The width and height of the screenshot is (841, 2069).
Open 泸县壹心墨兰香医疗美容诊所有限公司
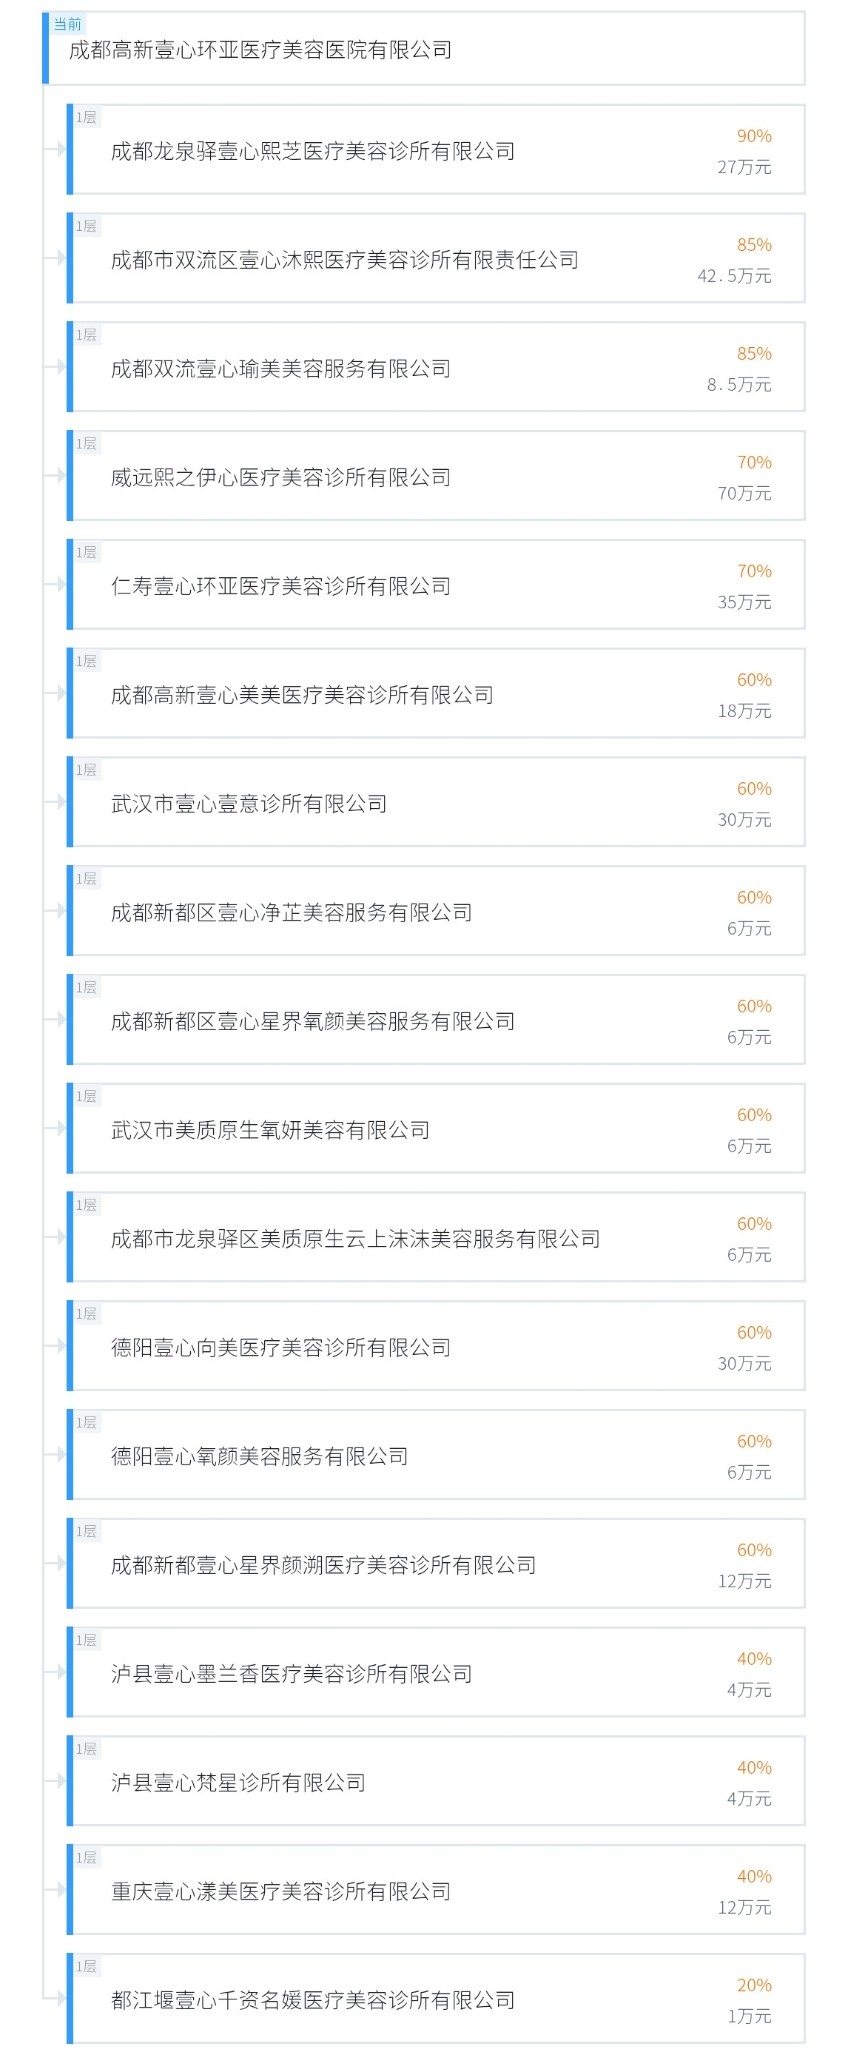291,1675
